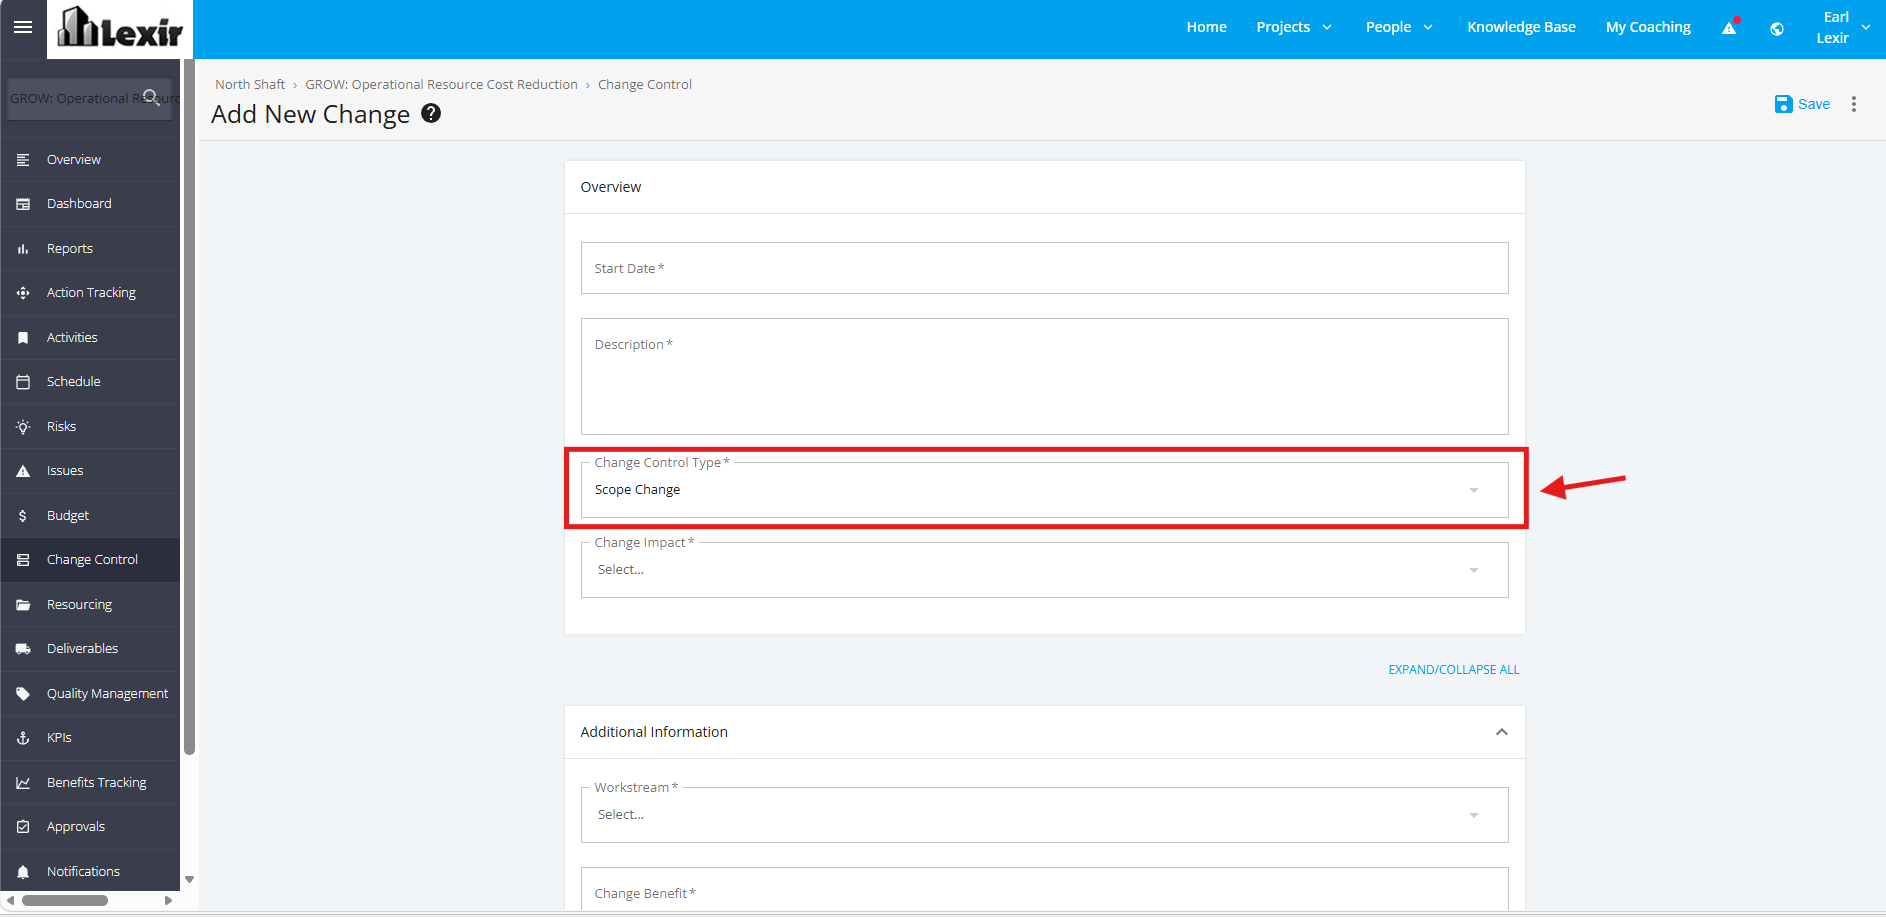This screenshot has height=917, width=1886.
Task: Go to Home in top navigation
Action: pyautogui.click(x=1206, y=27)
